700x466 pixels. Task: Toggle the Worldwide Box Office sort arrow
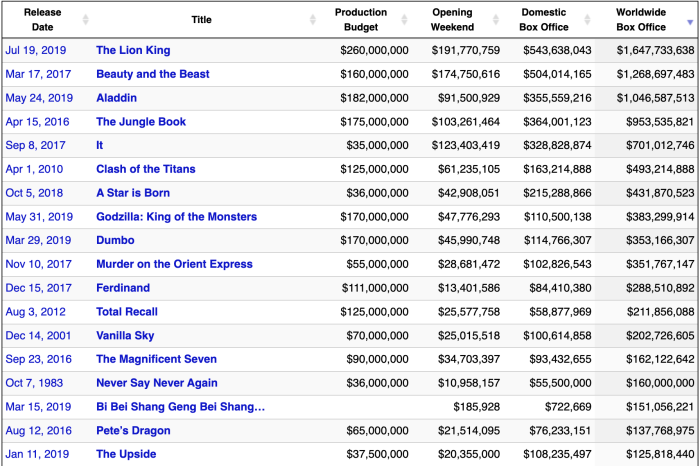coord(689,20)
